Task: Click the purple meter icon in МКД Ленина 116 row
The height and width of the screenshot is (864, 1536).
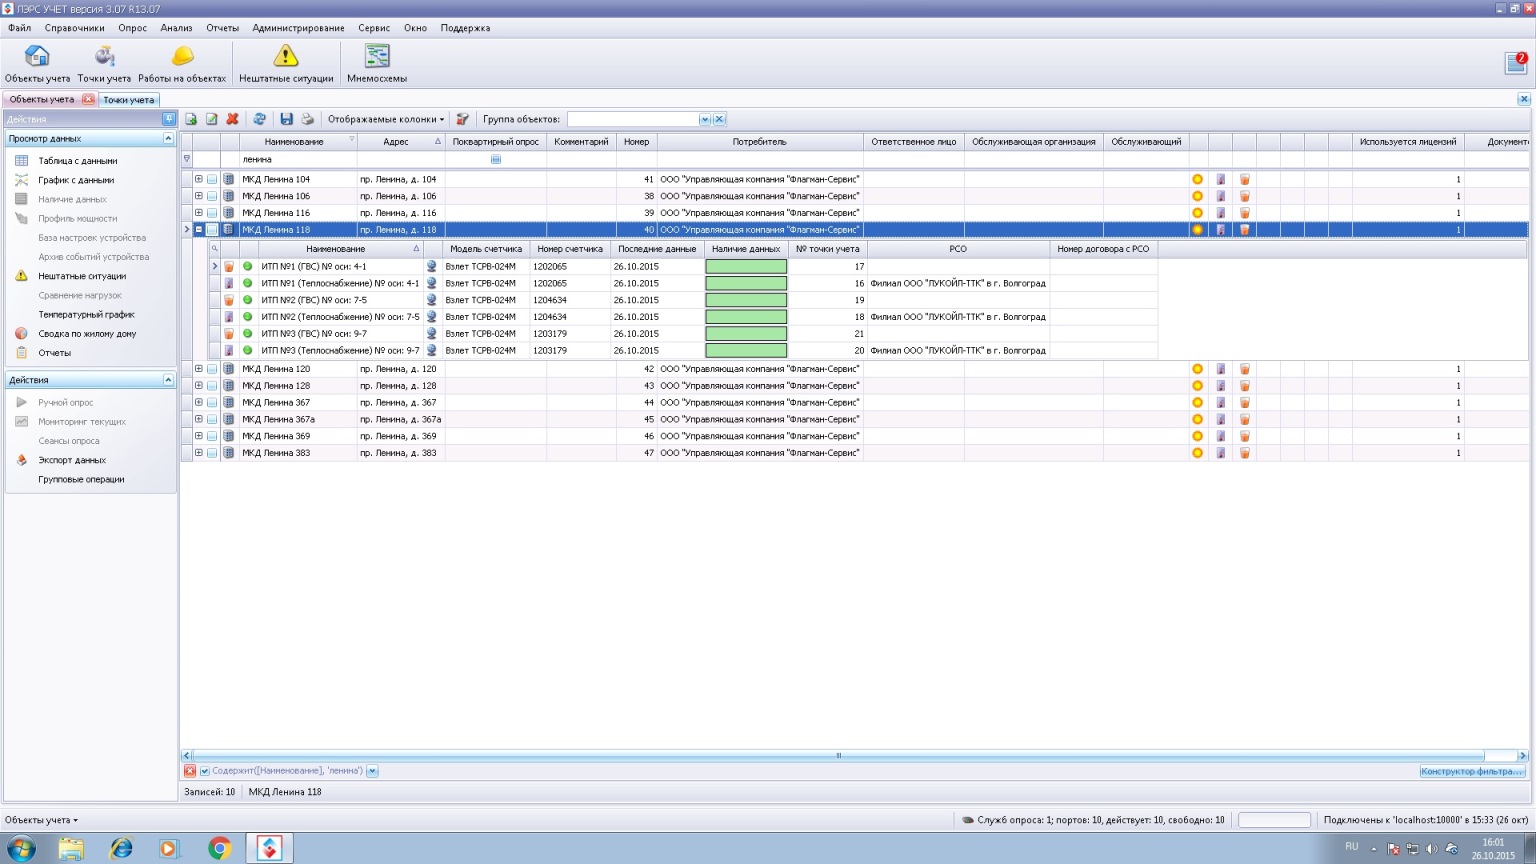Action: [x=1221, y=213]
